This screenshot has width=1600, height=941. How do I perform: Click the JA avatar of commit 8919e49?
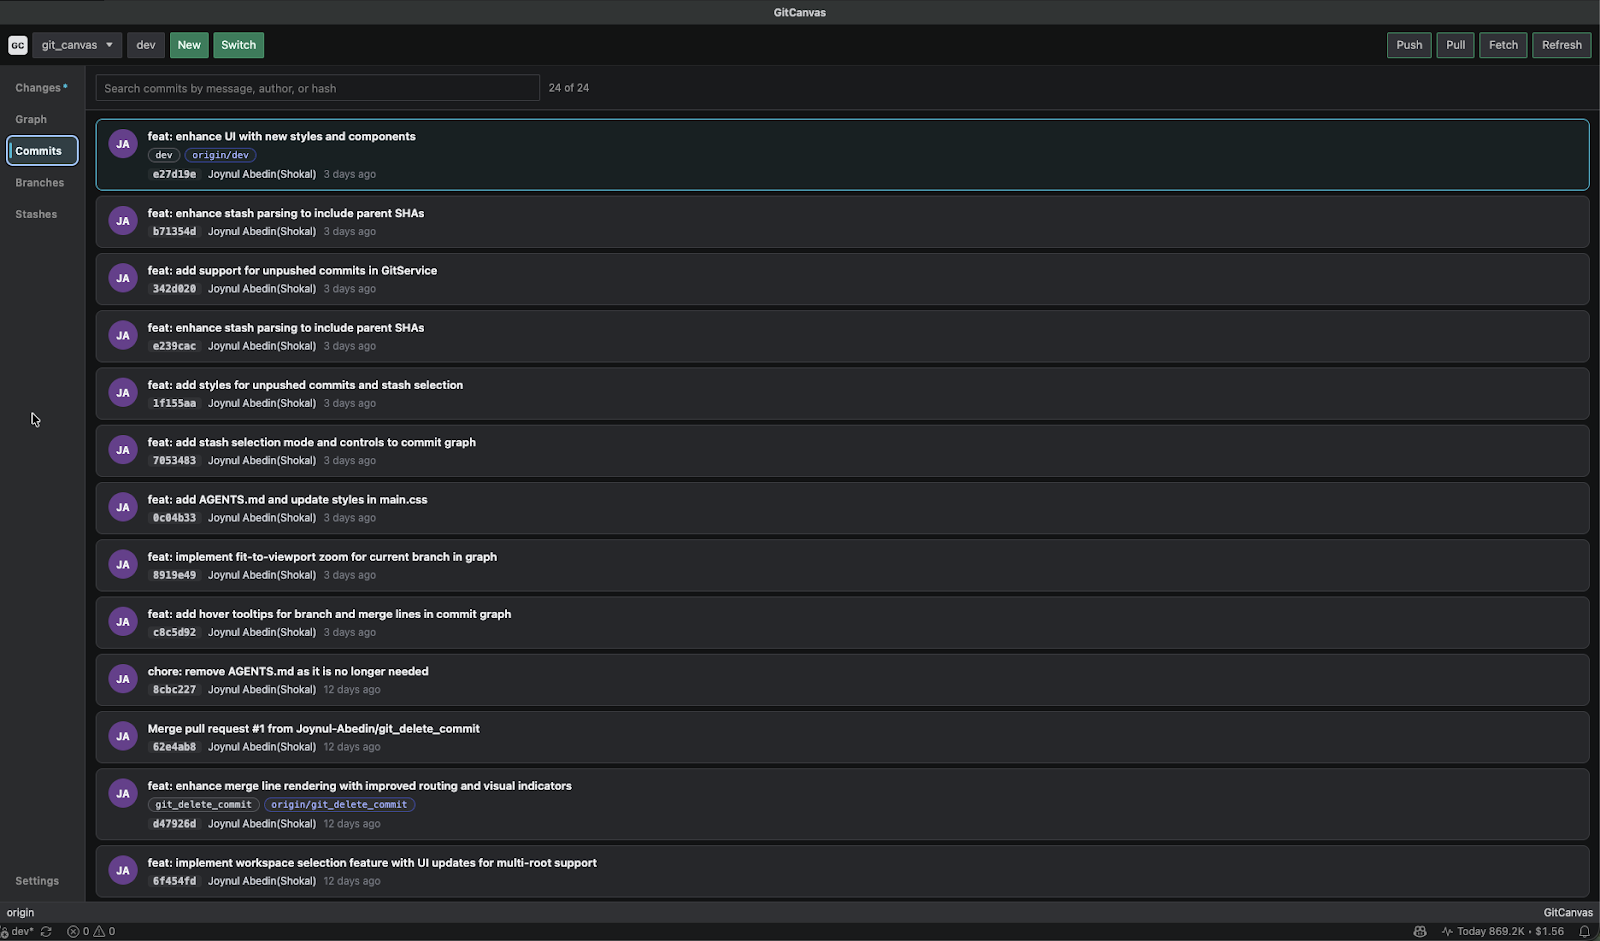point(123,564)
